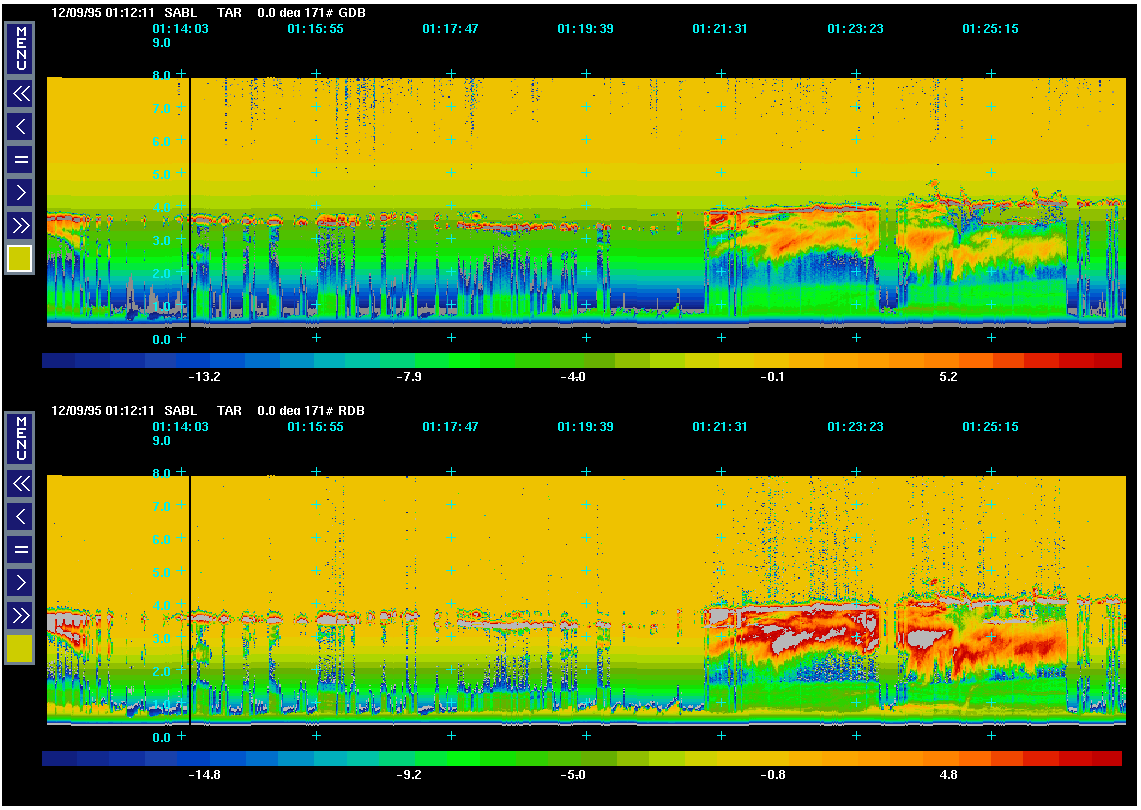Viewport: 1141px width, 810px height.
Task: Click the double-left fast rewind arrow in RDB panel
Action: 20,484
